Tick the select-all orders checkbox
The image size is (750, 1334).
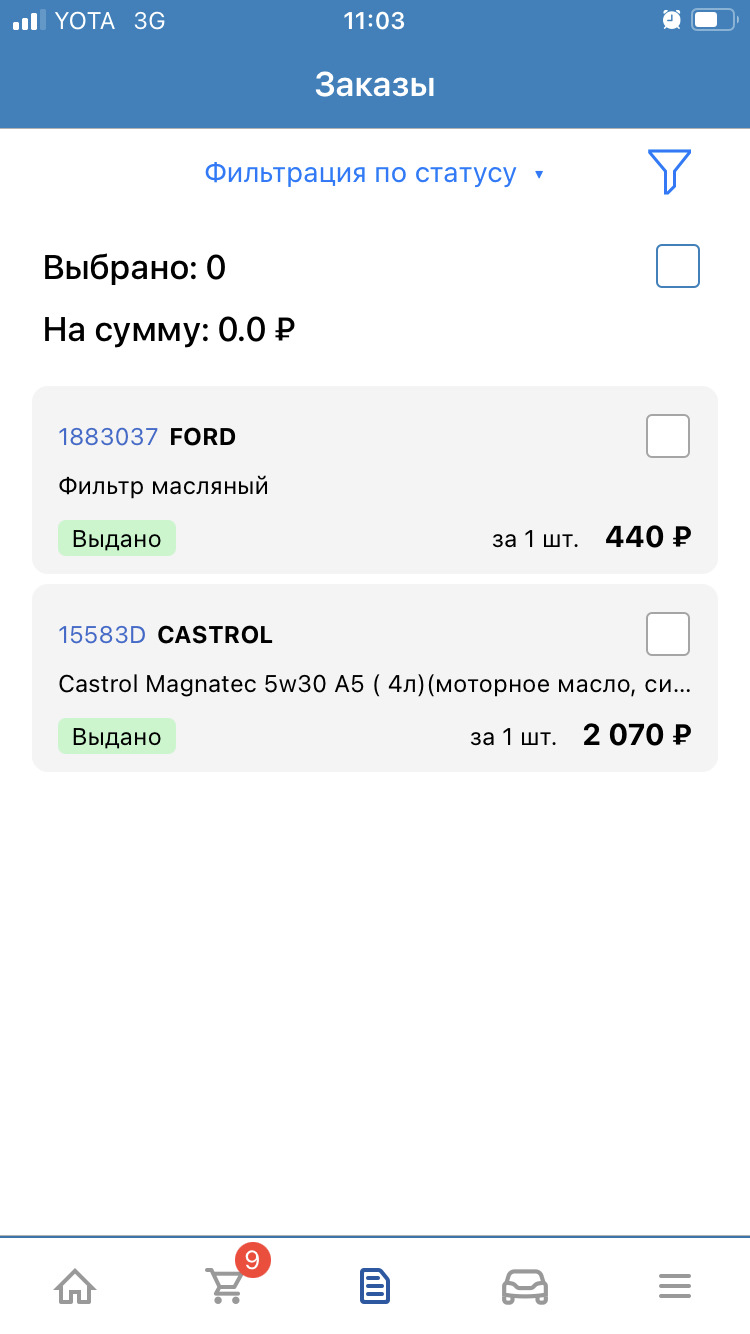click(x=677, y=266)
